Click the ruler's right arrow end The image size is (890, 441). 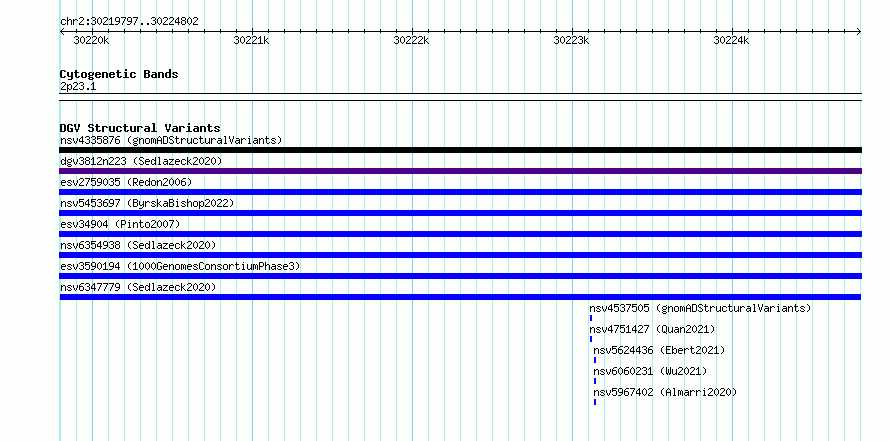859,32
